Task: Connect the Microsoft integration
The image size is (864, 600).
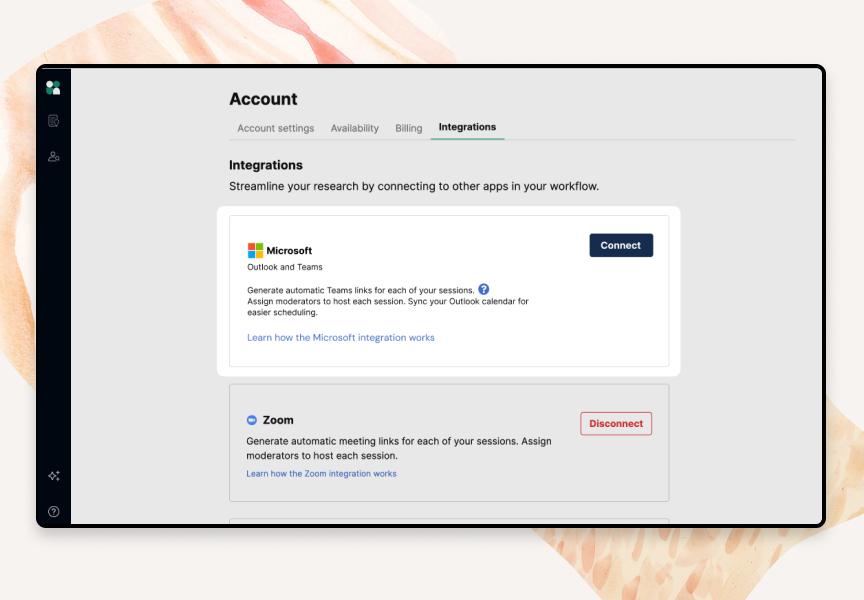Action: tap(620, 245)
